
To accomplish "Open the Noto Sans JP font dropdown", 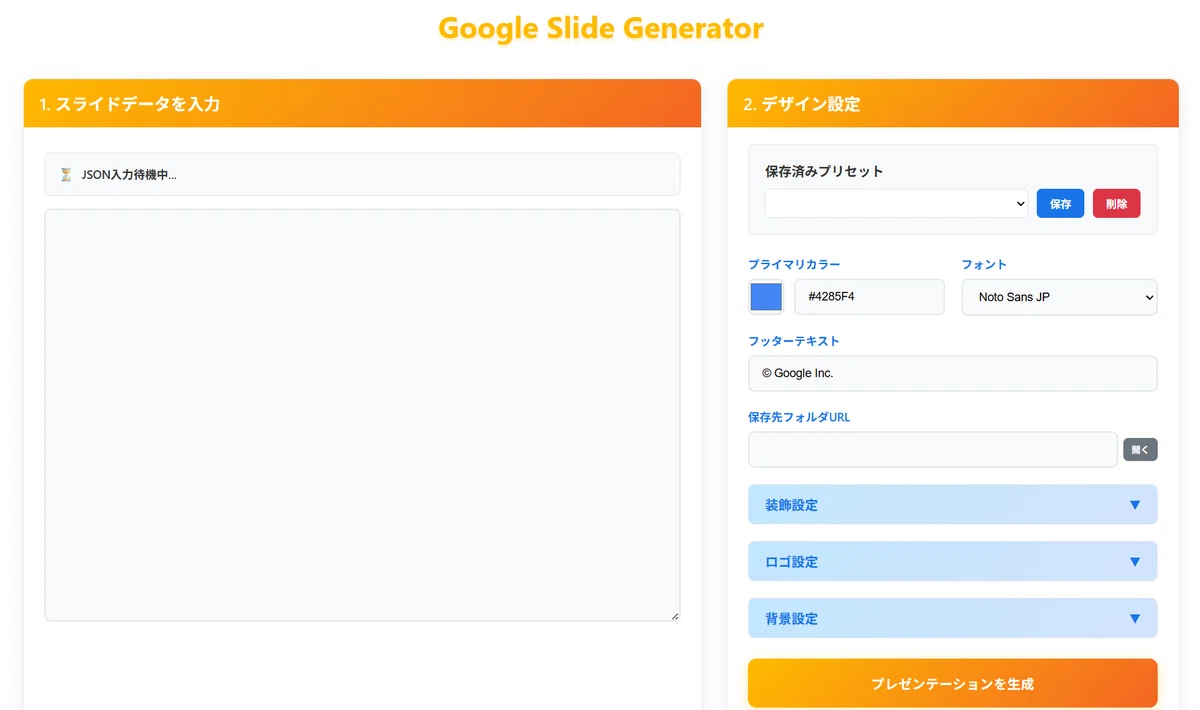I will tap(1059, 297).
